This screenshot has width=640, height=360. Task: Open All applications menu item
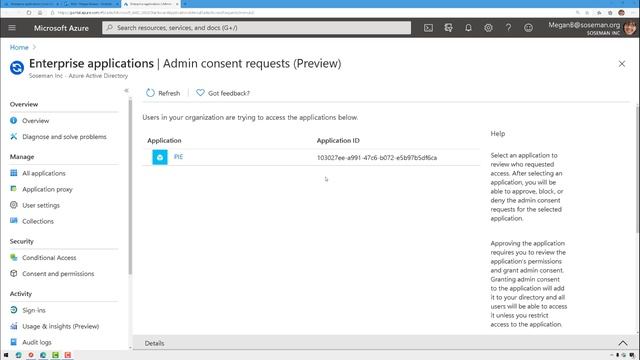pyautogui.click(x=44, y=173)
